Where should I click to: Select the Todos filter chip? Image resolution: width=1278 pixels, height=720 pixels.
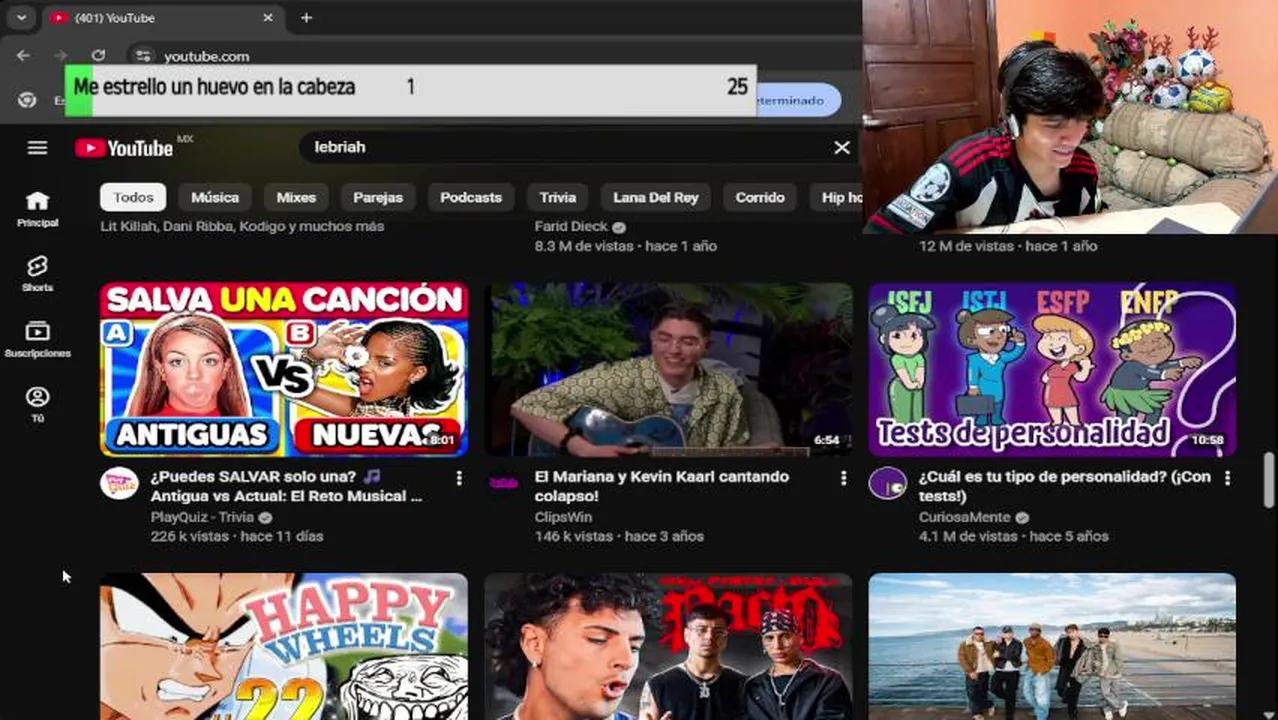[133, 198]
